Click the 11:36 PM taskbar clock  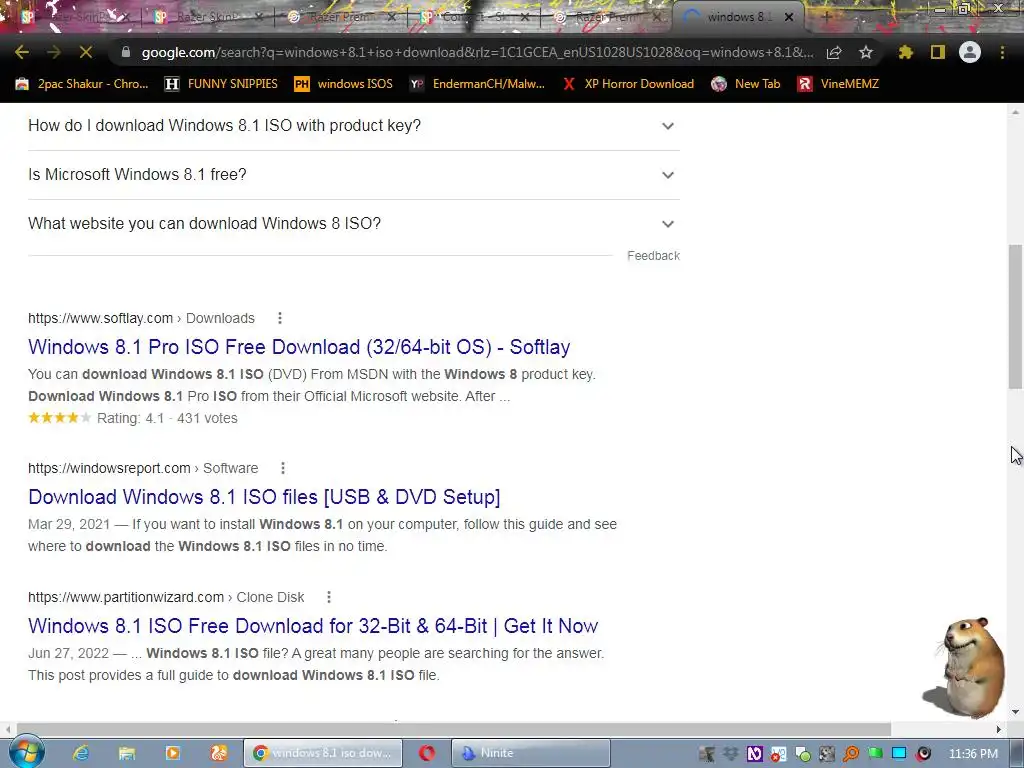click(973, 754)
